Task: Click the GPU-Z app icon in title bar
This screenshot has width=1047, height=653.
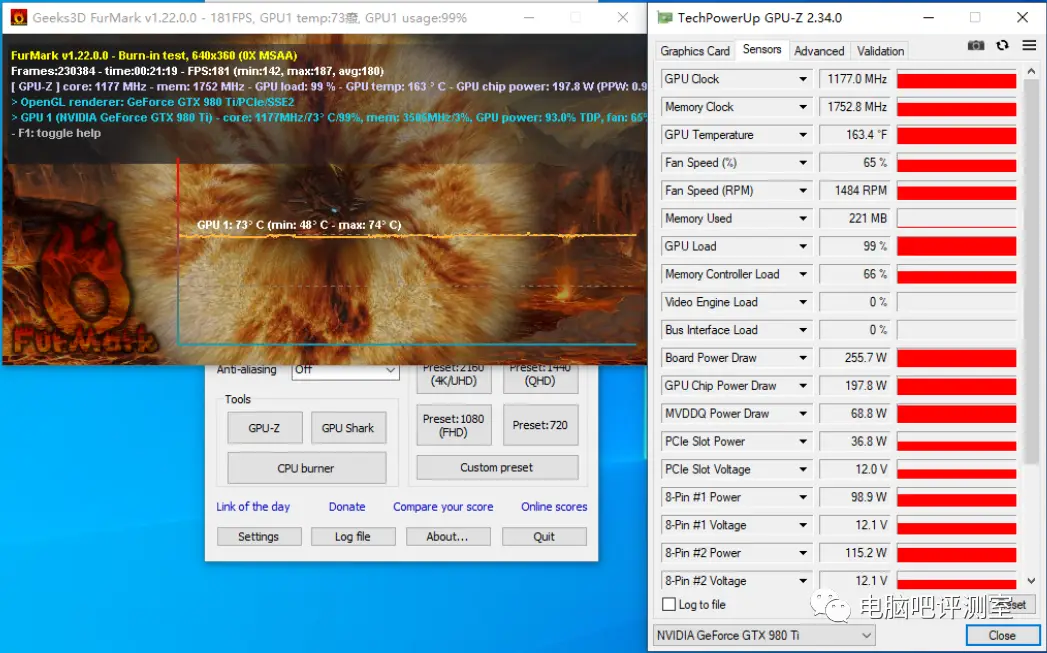Action: (x=664, y=17)
